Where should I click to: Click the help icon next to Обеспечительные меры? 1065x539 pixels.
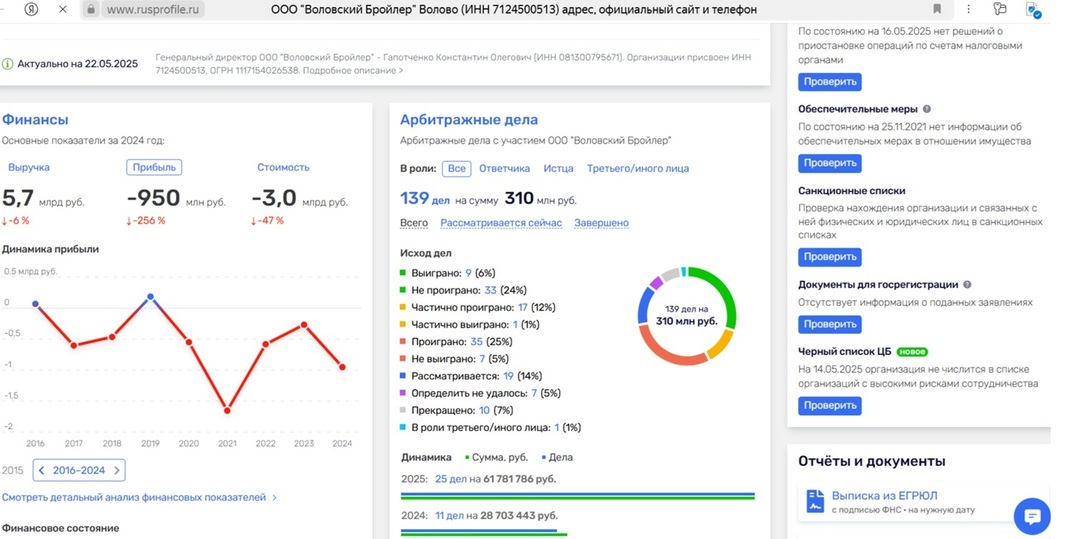coord(926,109)
